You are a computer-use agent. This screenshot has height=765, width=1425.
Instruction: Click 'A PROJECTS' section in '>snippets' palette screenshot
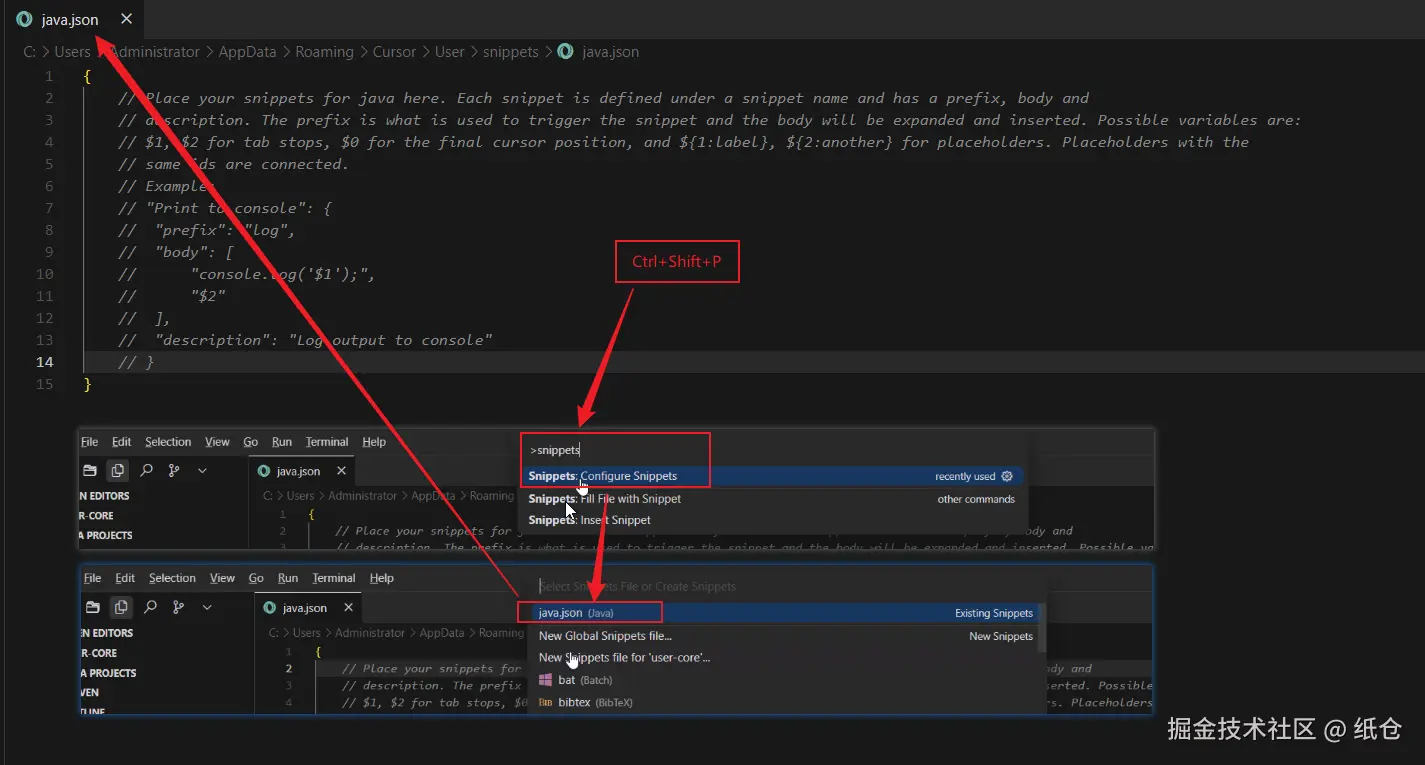tap(106, 535)
